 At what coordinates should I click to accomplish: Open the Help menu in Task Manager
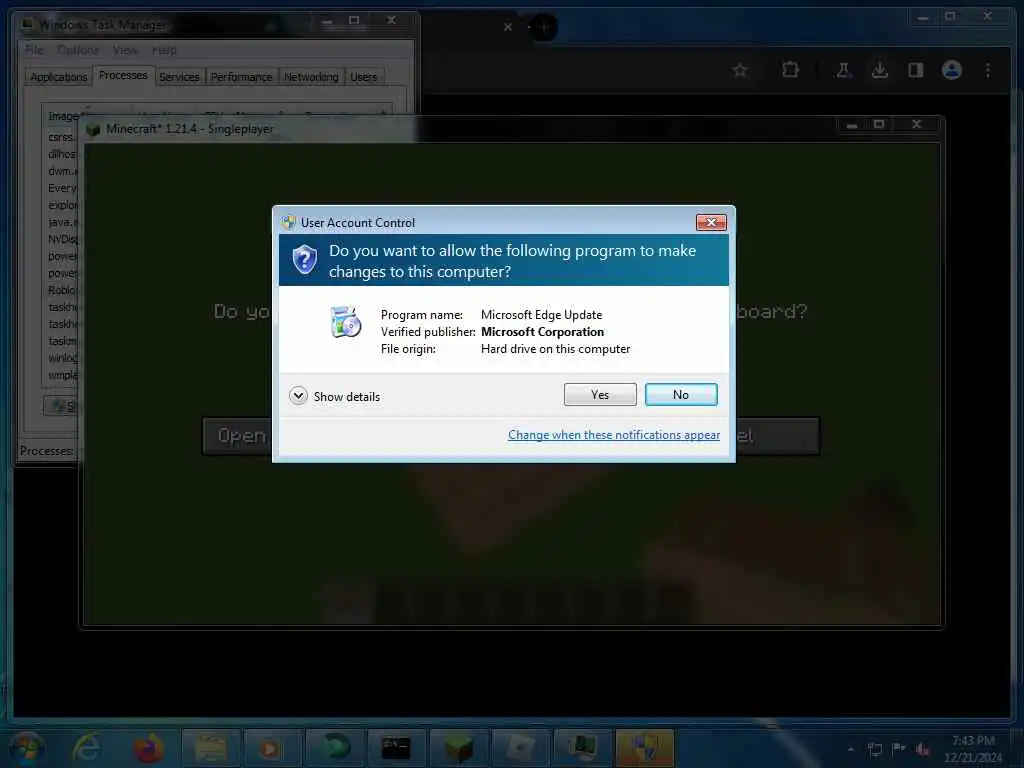click(x=164, y=50)
